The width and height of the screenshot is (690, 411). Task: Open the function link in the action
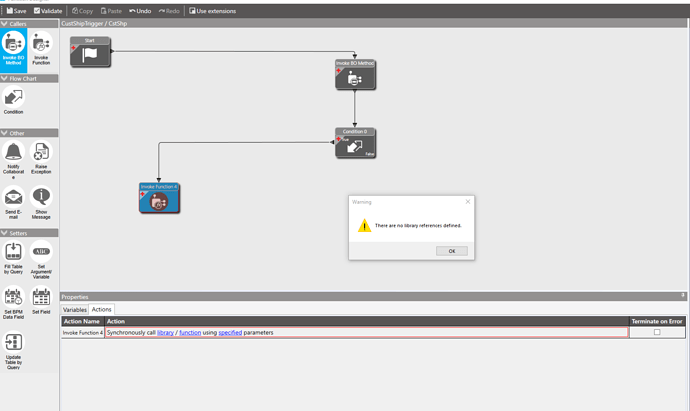coord(190,333)
